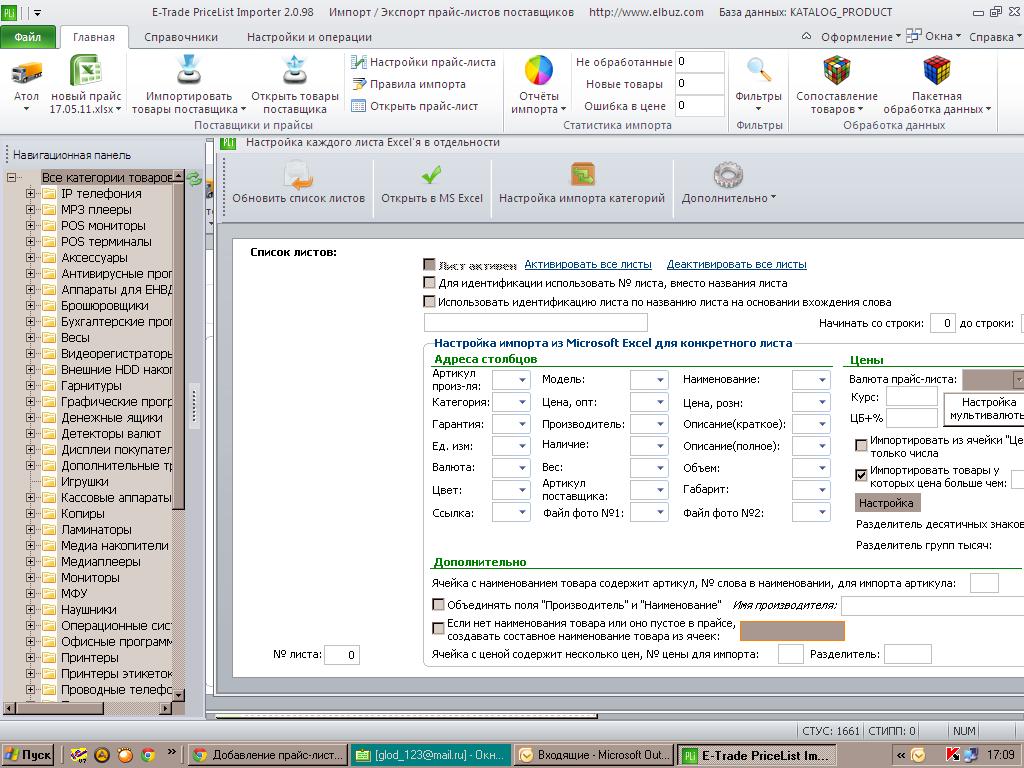Click Настройка мультивалютности button
Screen dimensions: 1024x768
coord(984,409)
